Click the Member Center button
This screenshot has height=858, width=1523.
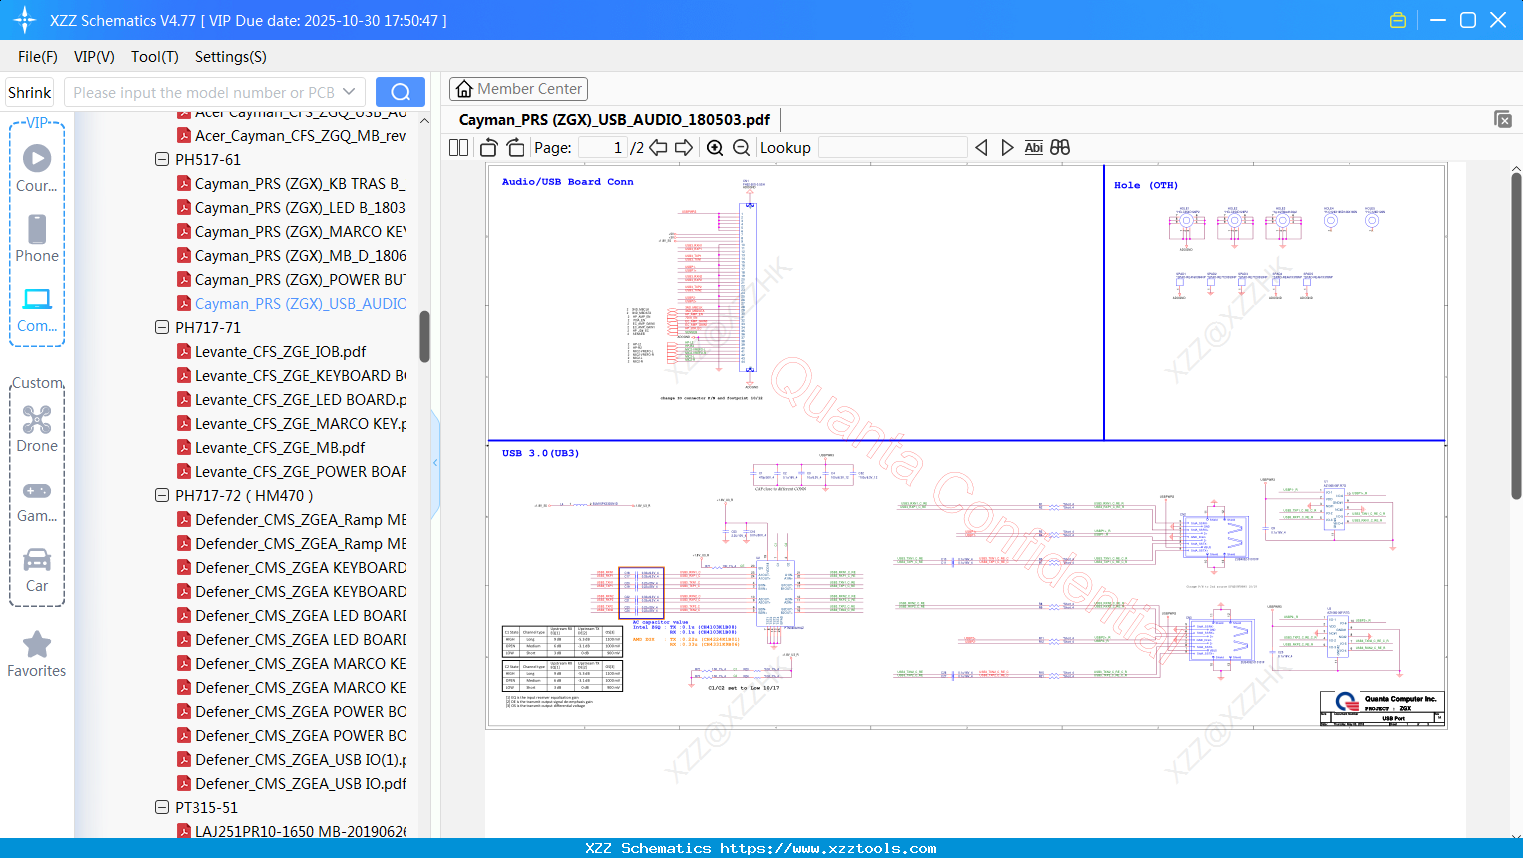click(x=518, y=89)
